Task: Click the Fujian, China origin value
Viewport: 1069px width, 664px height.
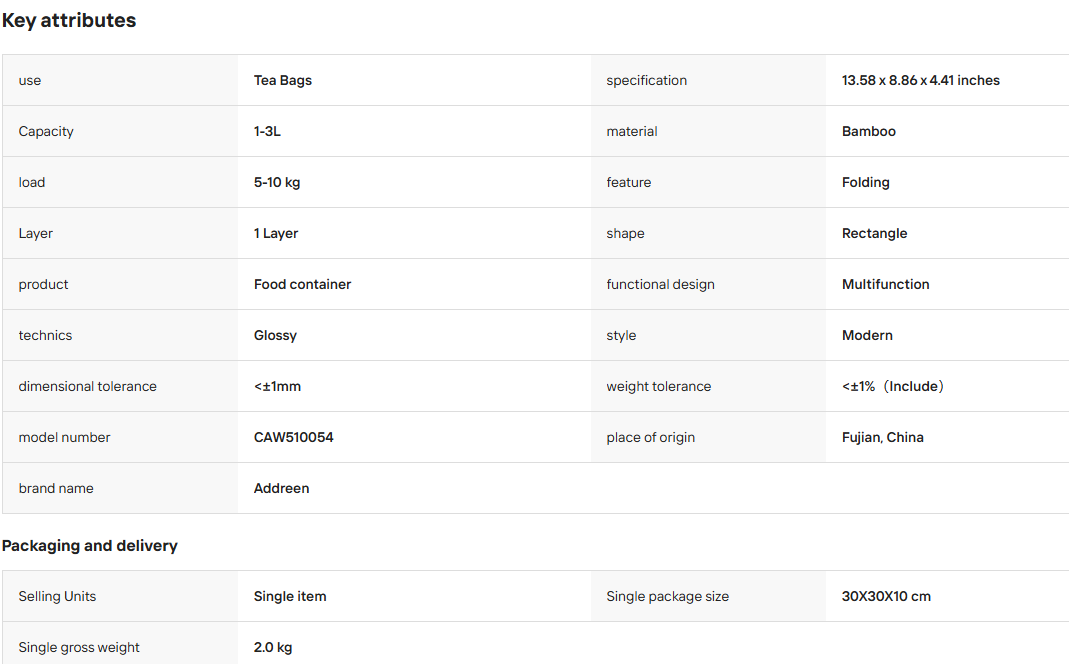Action: click(x=883, y=438)
